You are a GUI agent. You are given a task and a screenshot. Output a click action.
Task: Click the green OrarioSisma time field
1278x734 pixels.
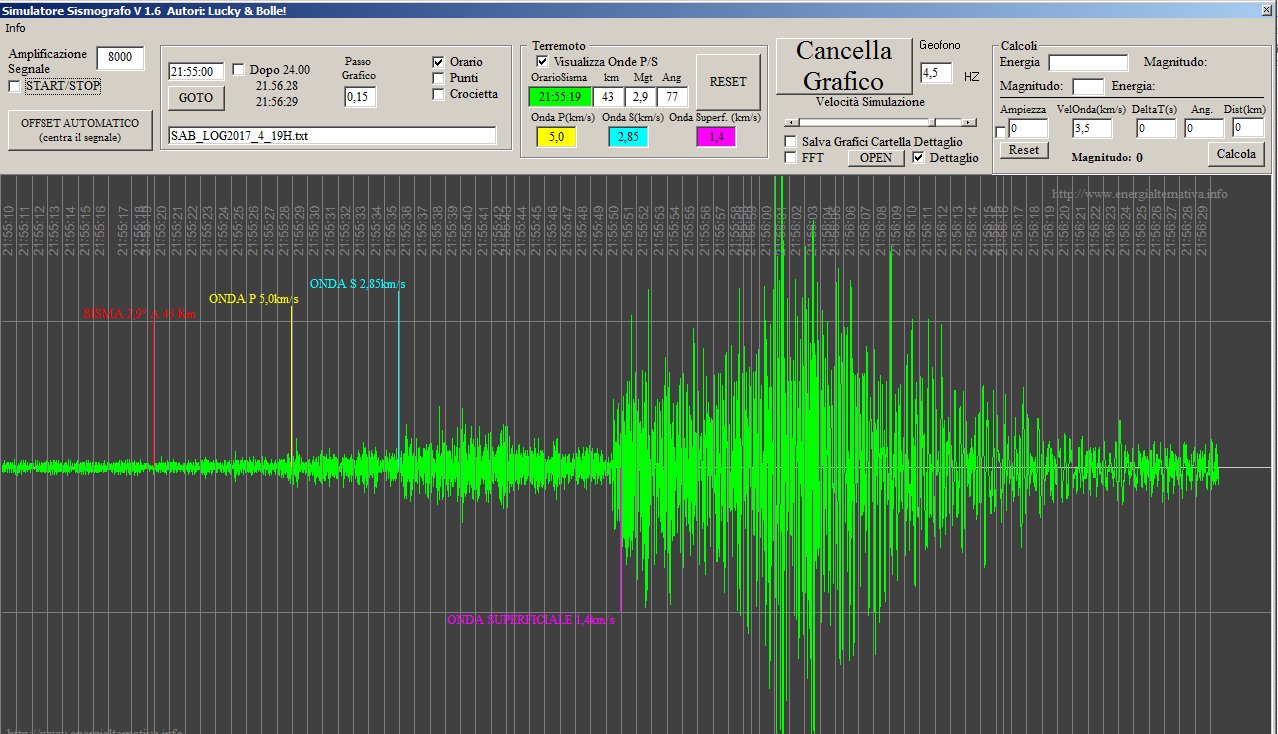560,97
